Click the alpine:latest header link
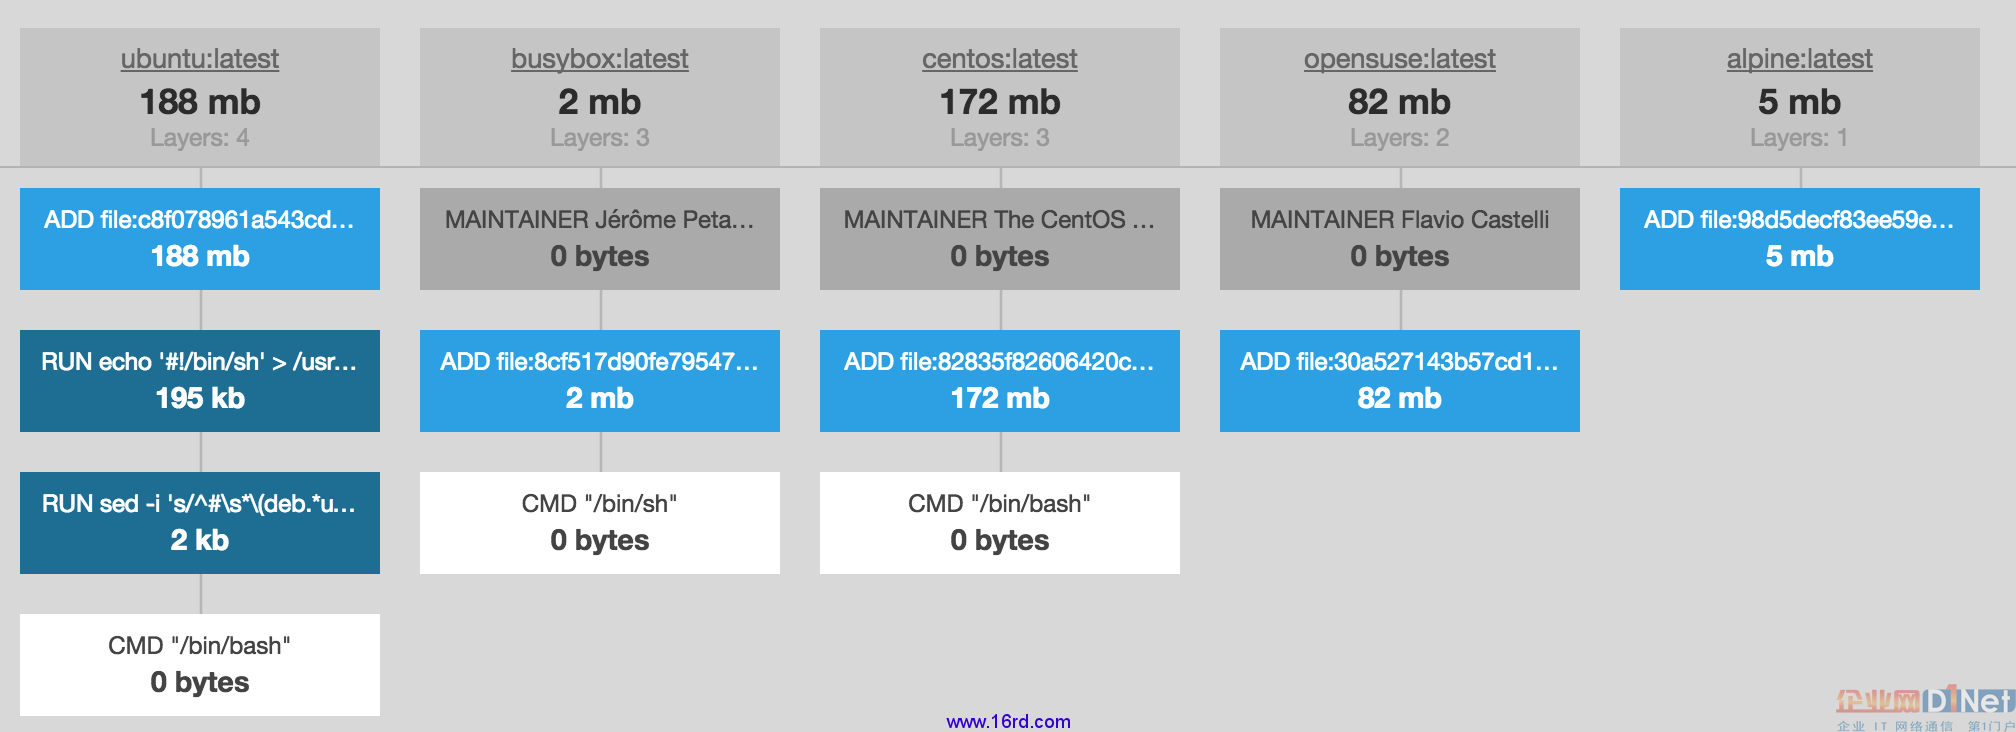Screen dimensions: 2016x732 (x=1799, y=59)
